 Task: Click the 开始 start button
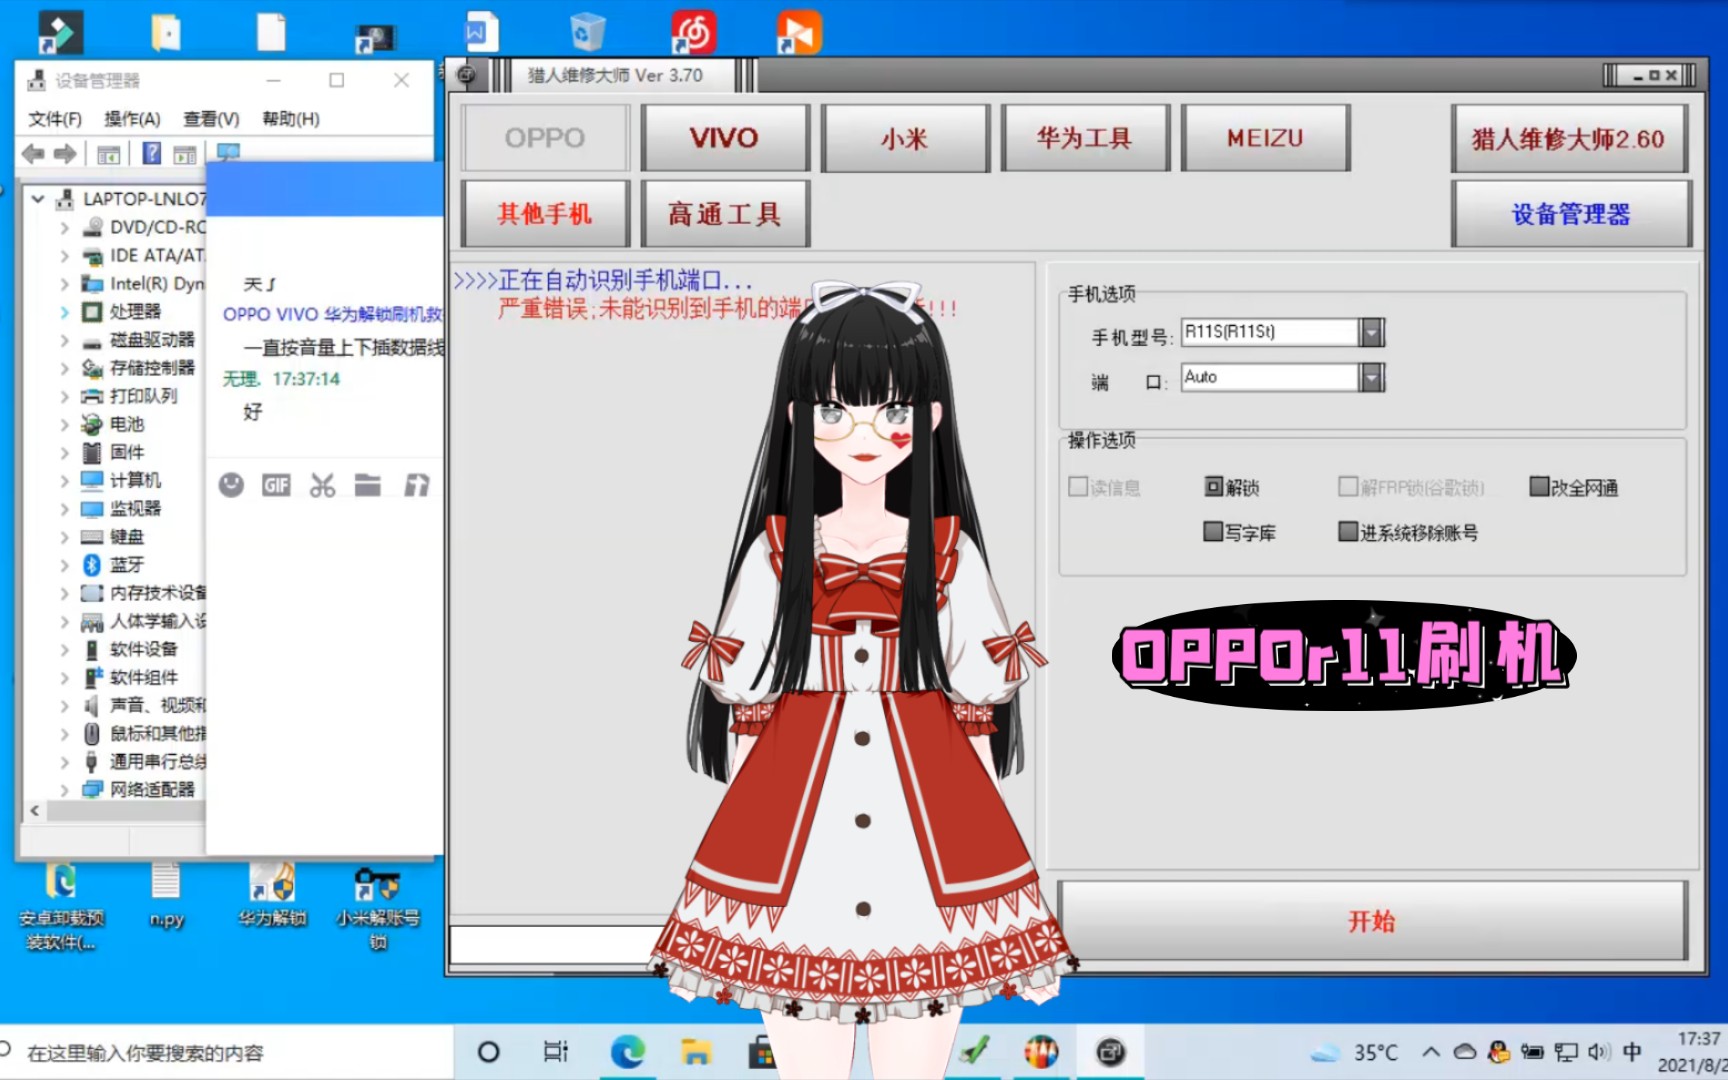tap(1372, 921)
